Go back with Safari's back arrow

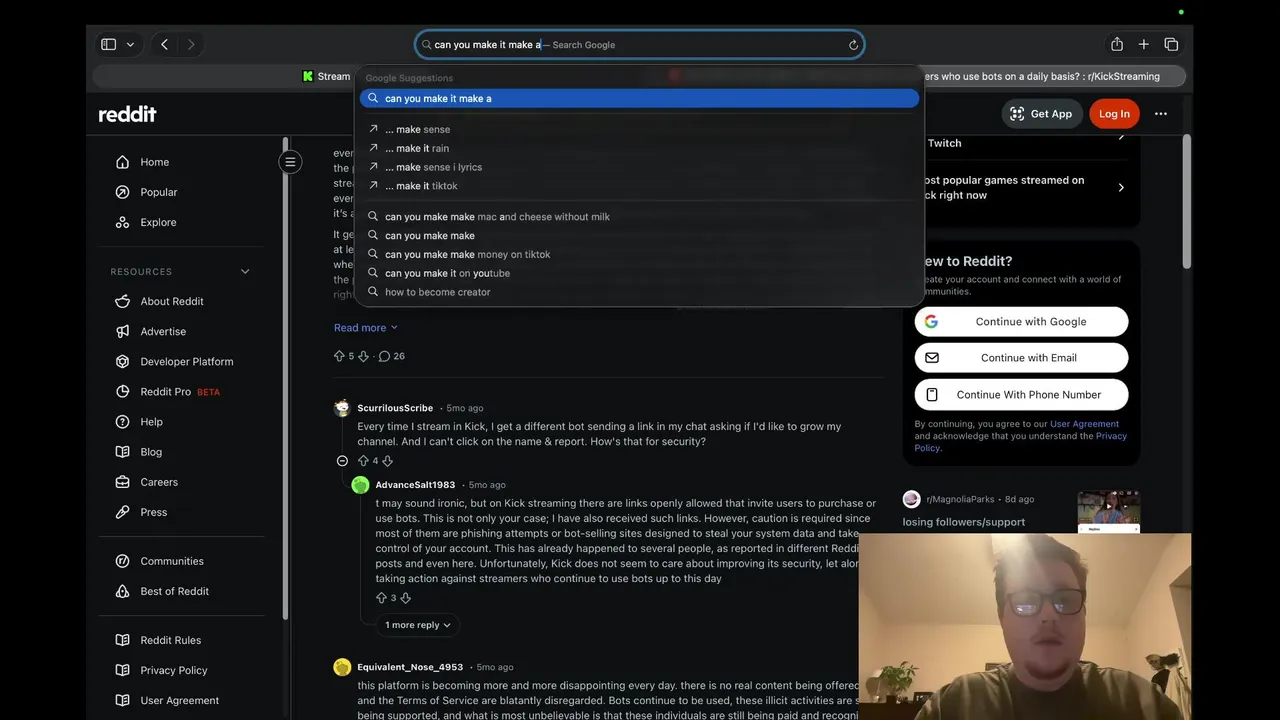pos(164,44)
